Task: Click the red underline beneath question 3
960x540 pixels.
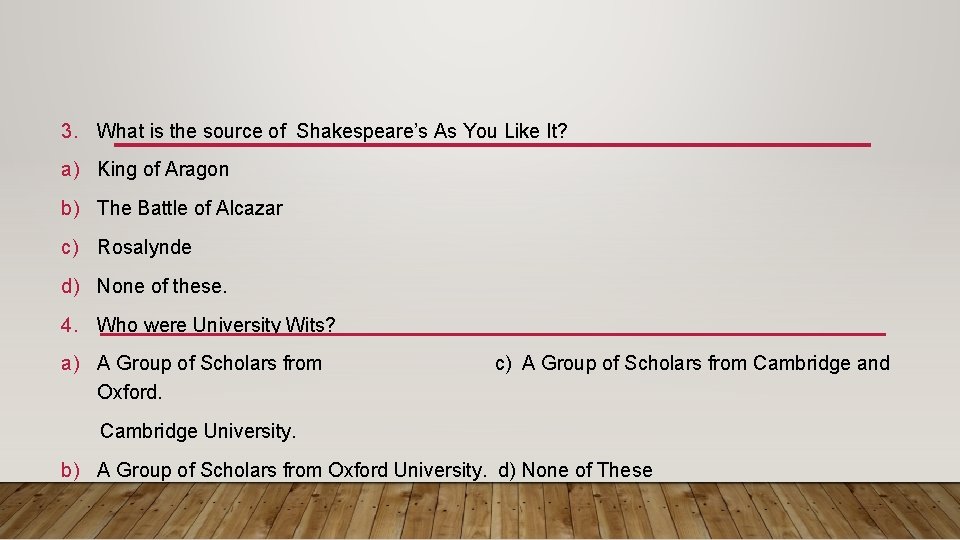Action: click(x=492, y=145)
